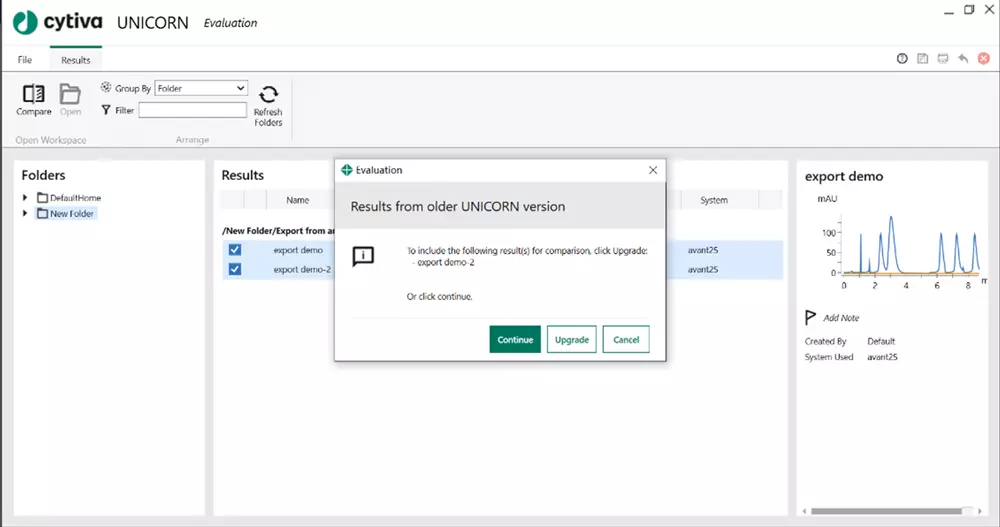This screenshot has width=1000, height=527.
Task: Expand the New Folder tree node
Action: click(26, 214)
